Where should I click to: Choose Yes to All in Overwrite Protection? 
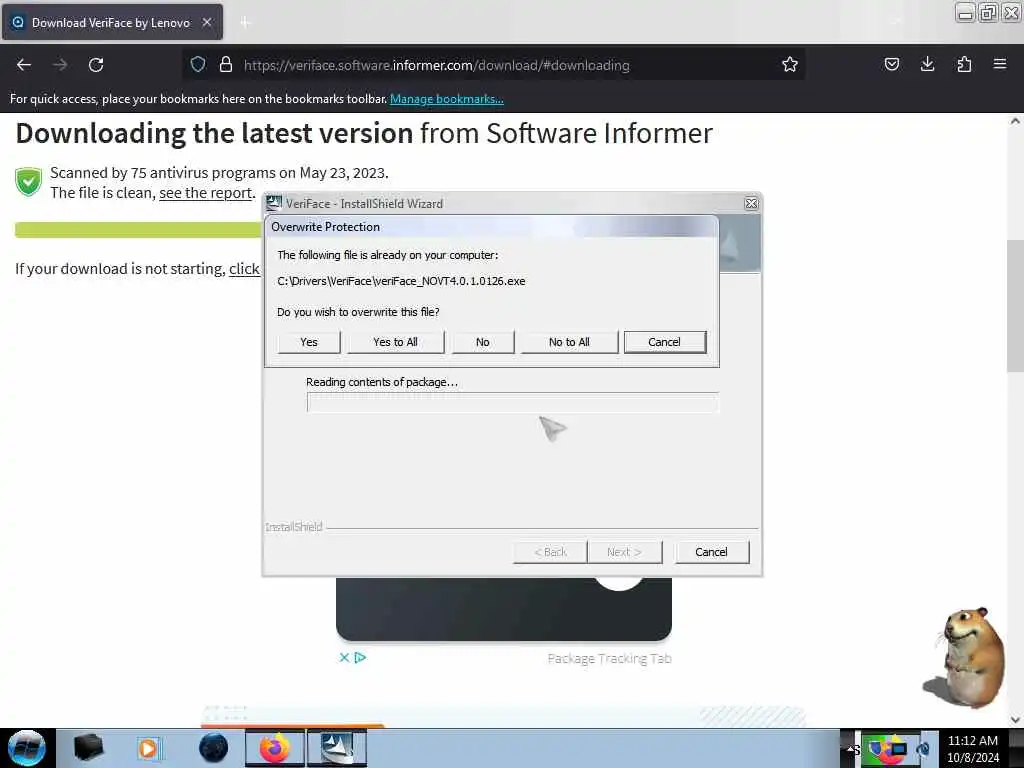(395, 342)
